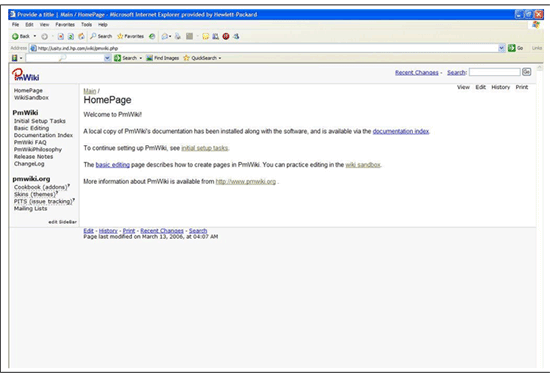
Task: Open the File menu
Action: click(15, 25)
